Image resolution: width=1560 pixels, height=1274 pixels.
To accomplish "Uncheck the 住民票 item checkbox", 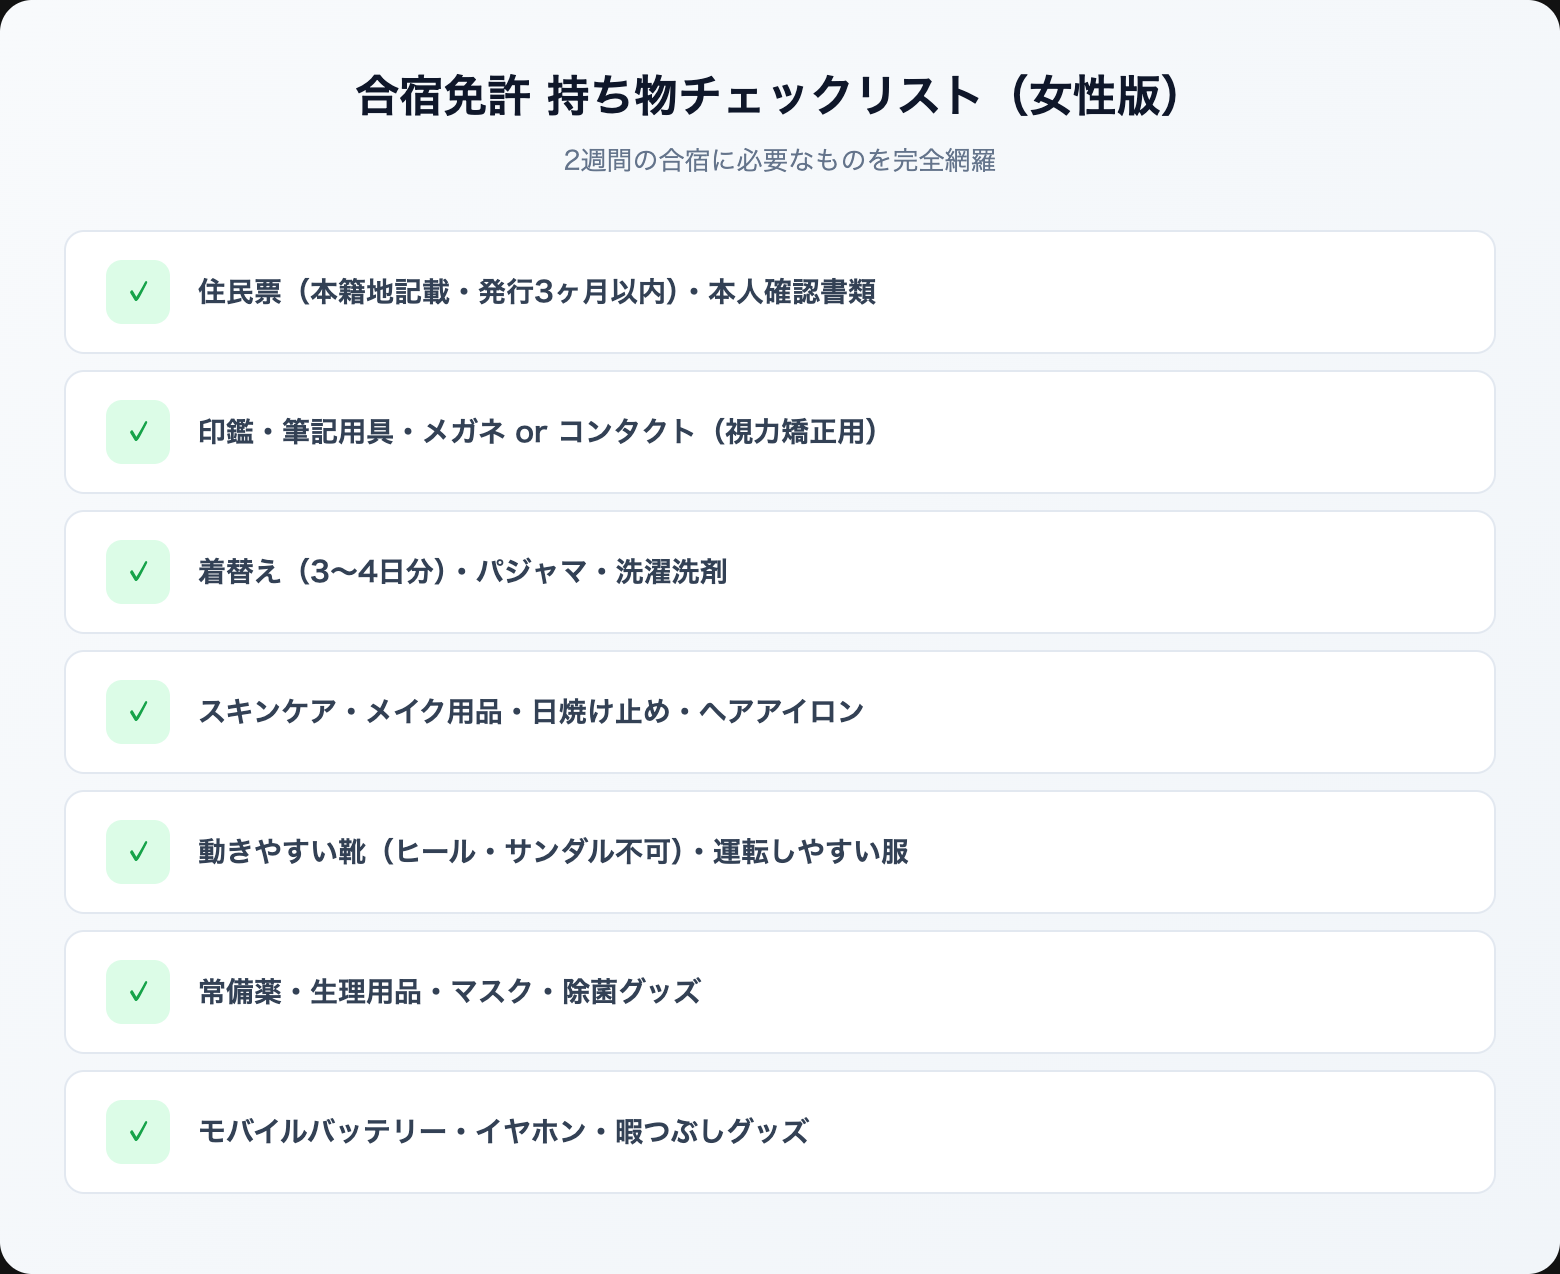I will (x=138, y=292).
